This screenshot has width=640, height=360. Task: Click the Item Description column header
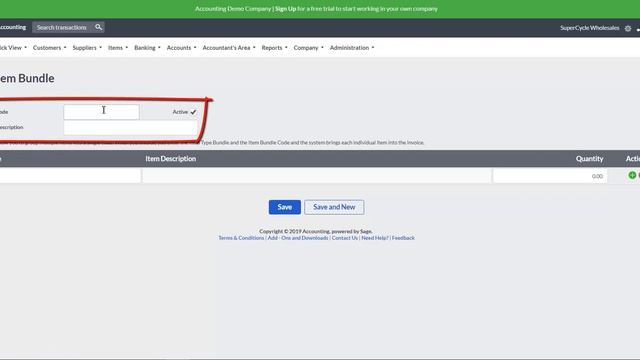[x=171, y=159]
